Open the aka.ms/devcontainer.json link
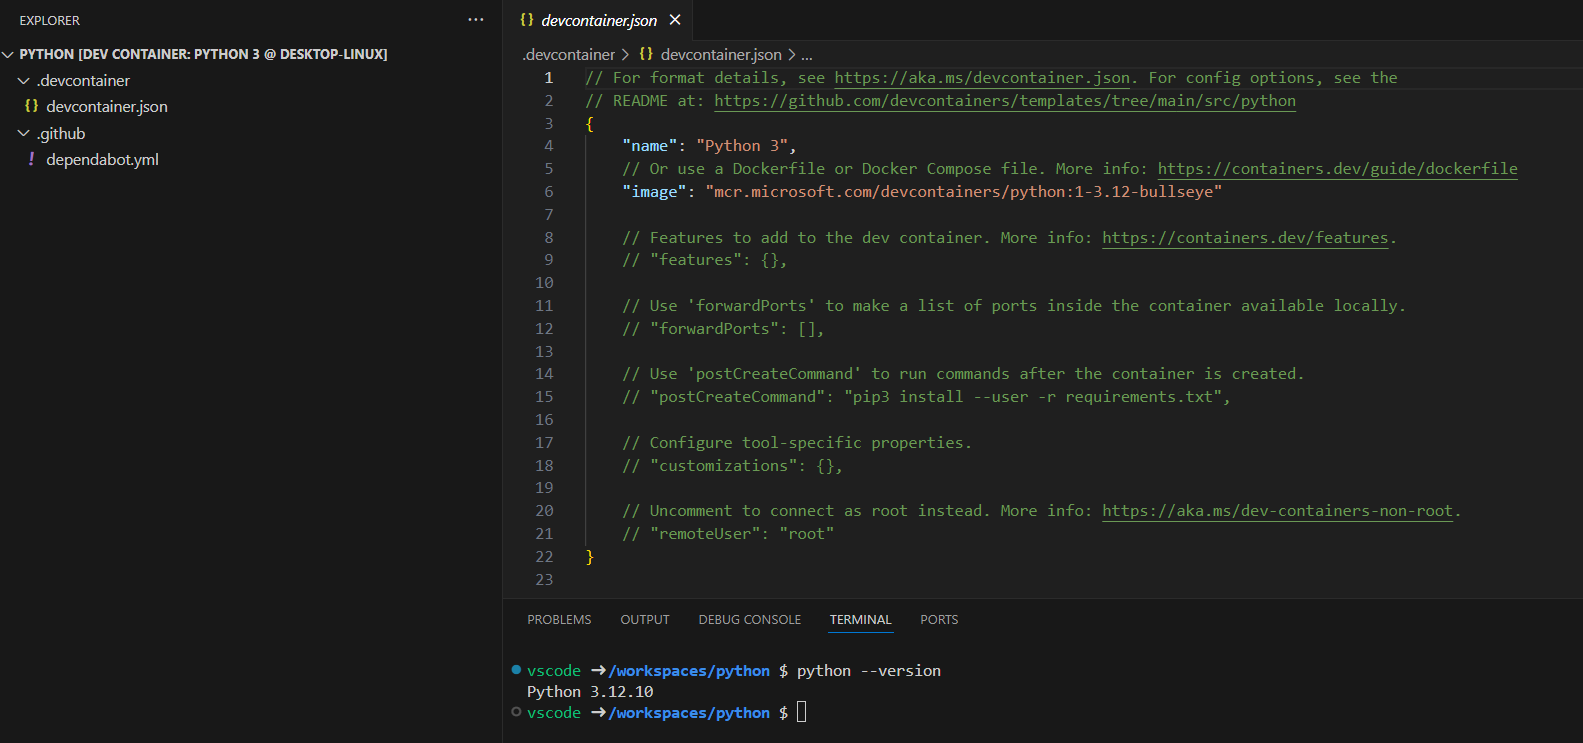The height and width of the screenshot is (743, 1583). pos(981,78)
